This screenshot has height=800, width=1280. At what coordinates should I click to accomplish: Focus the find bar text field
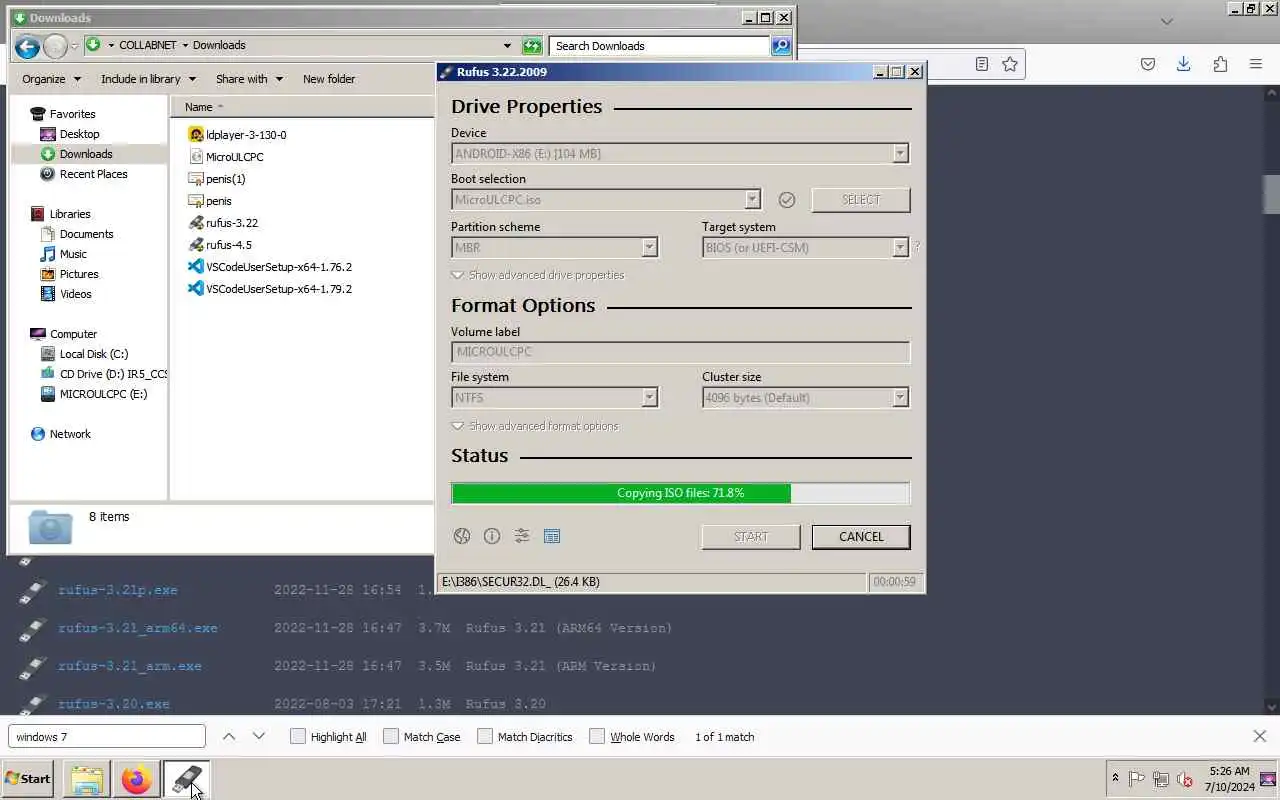point(107,736)
